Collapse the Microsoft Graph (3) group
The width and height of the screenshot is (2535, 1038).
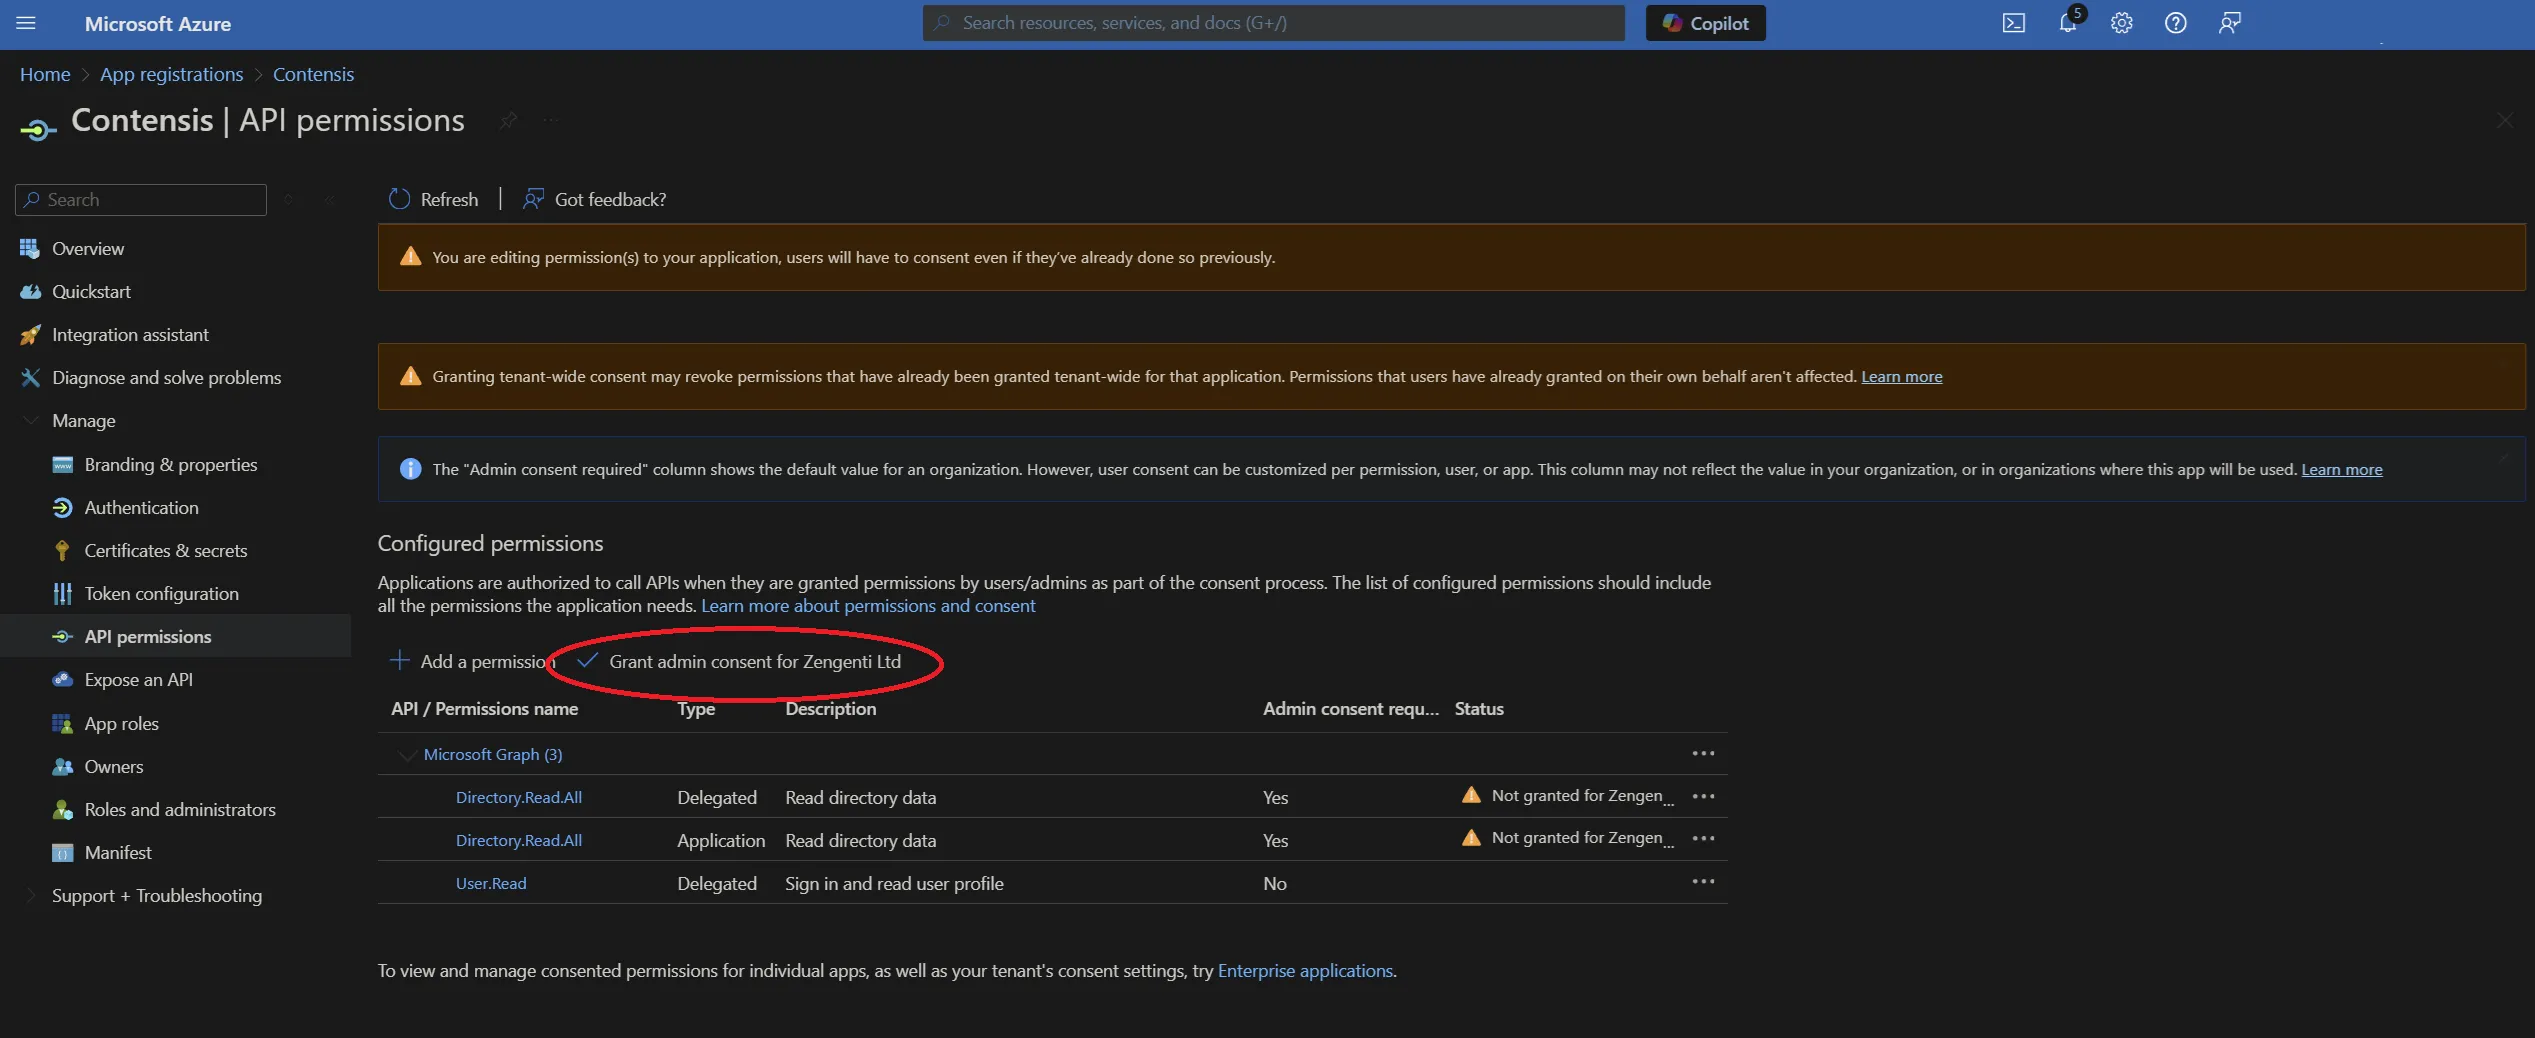tap(406, 754)
